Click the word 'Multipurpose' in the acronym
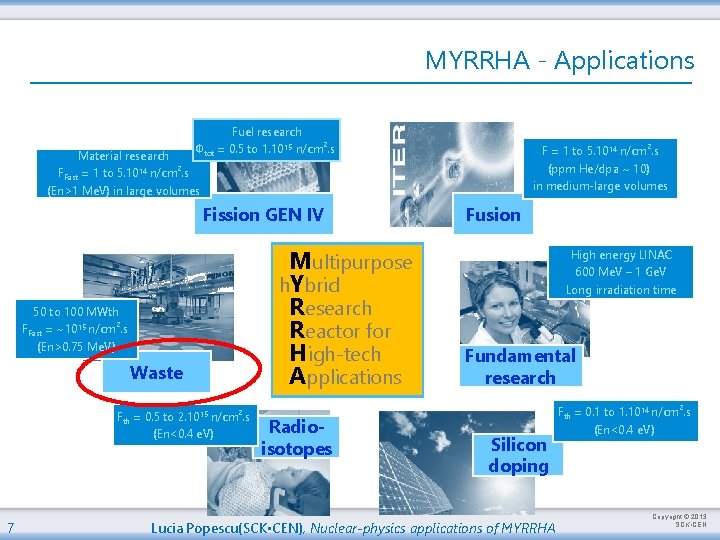The width and height of the screenshot is (720, 540). coord(351,262)
